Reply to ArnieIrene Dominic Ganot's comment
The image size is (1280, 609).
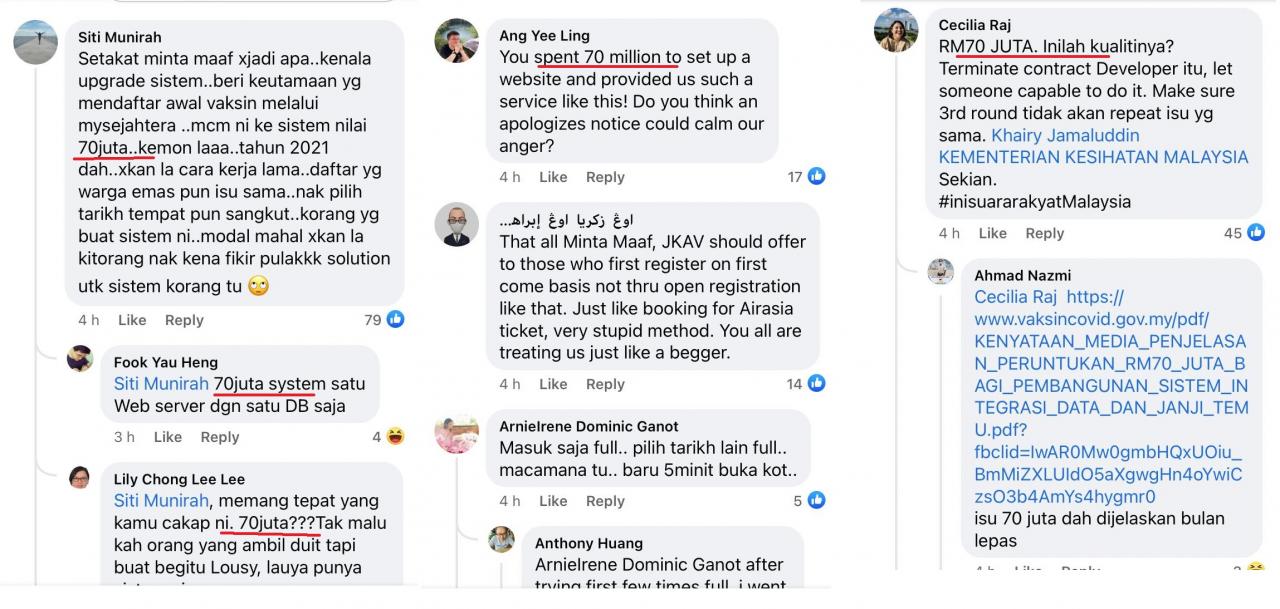(605, 501)
